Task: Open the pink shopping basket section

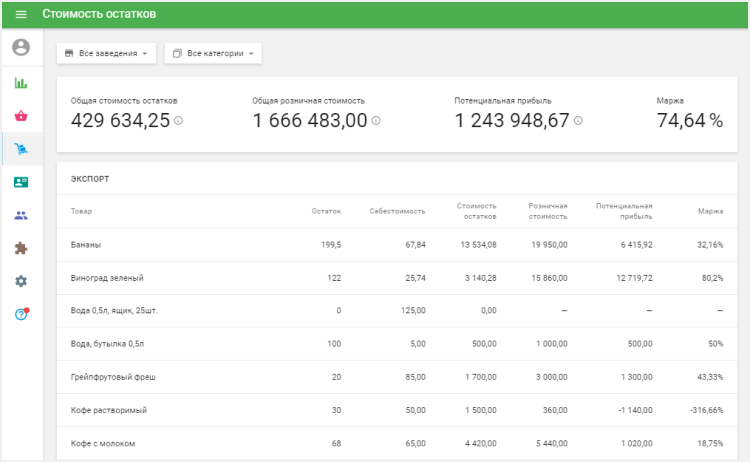Action: pos(21,116)
